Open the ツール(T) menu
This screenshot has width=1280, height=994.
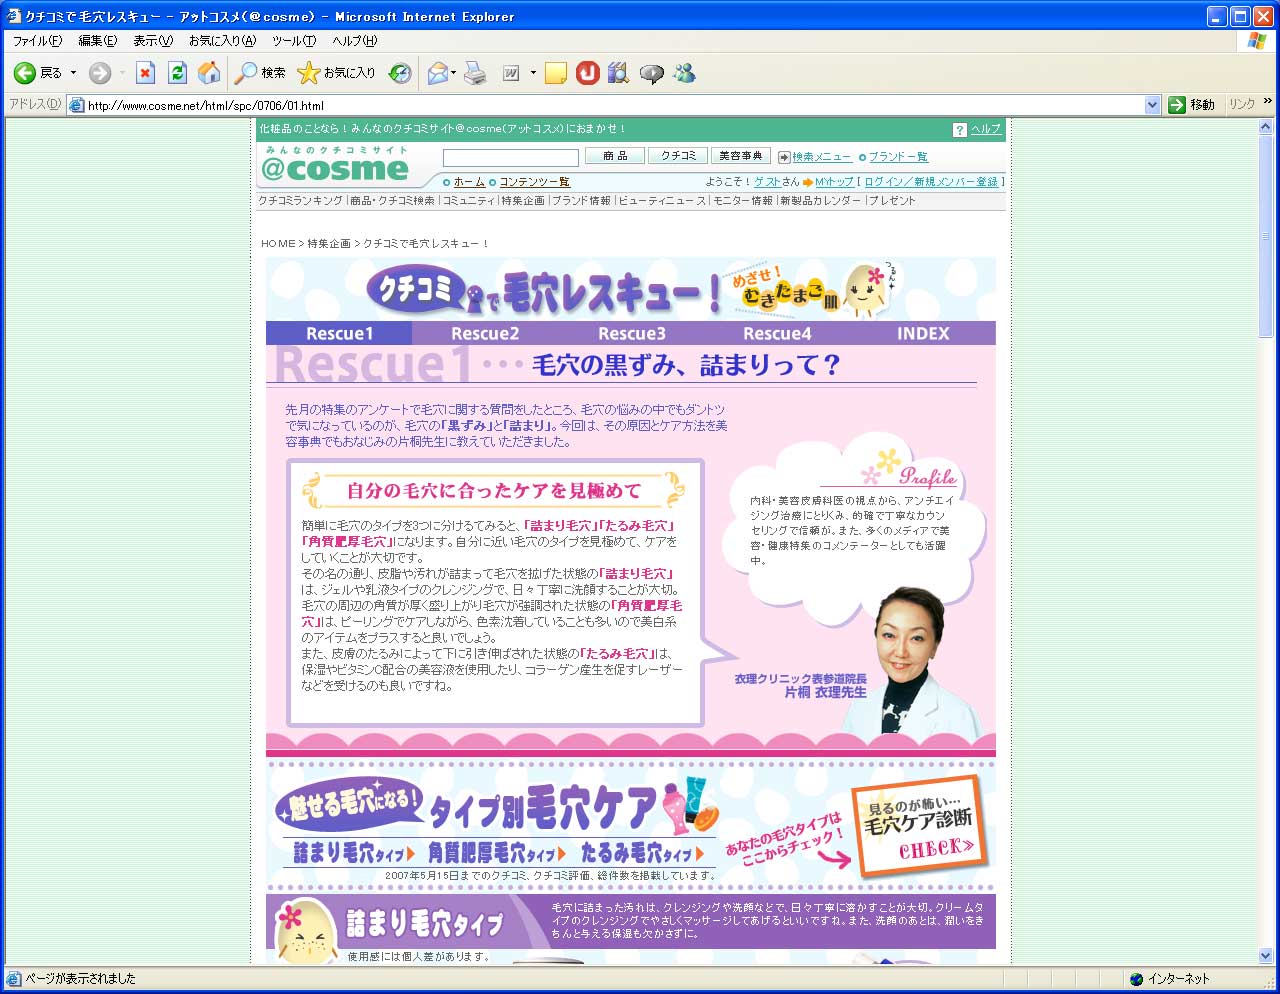point(294,41)
